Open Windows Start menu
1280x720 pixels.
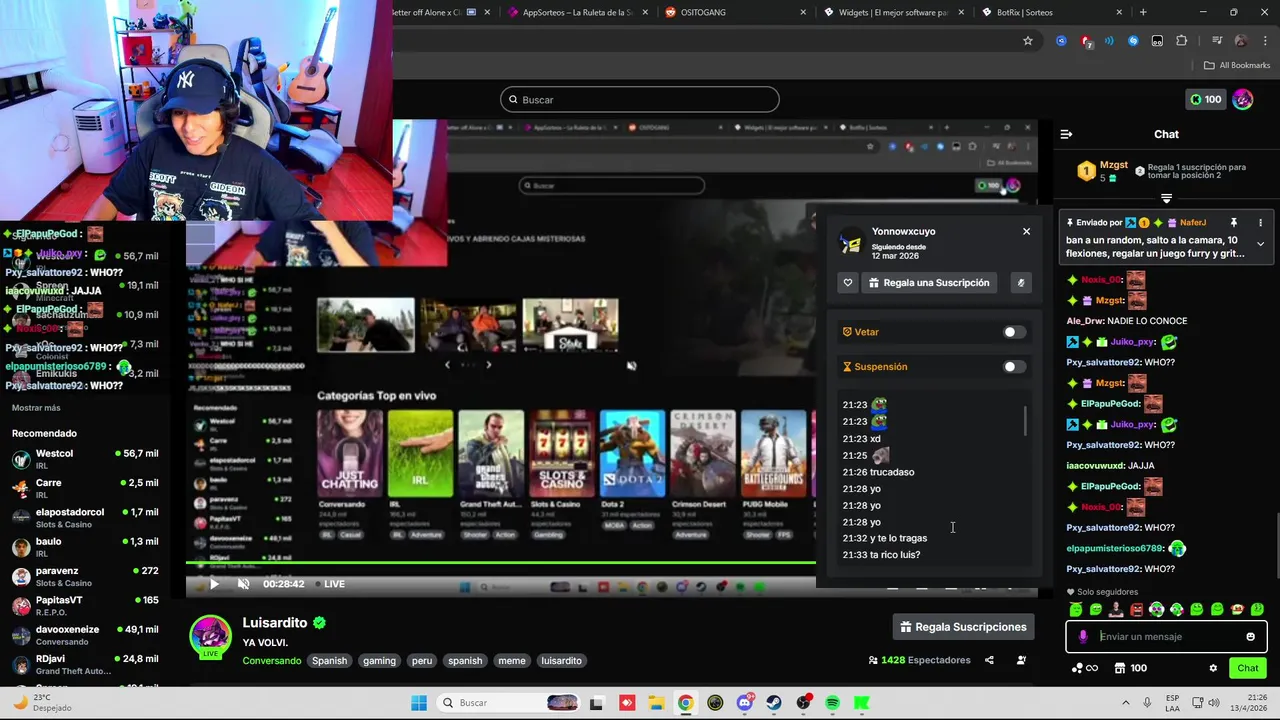(x=419, y=703)
